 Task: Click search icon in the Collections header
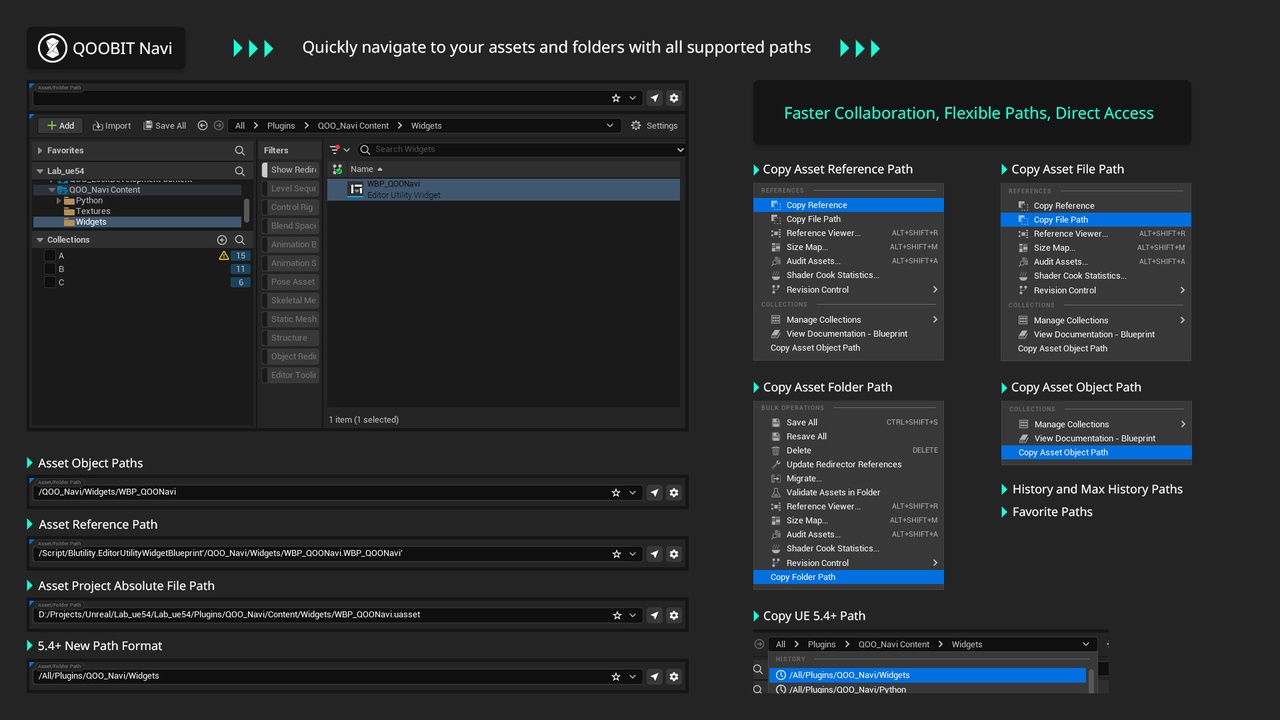coord(240,240)
